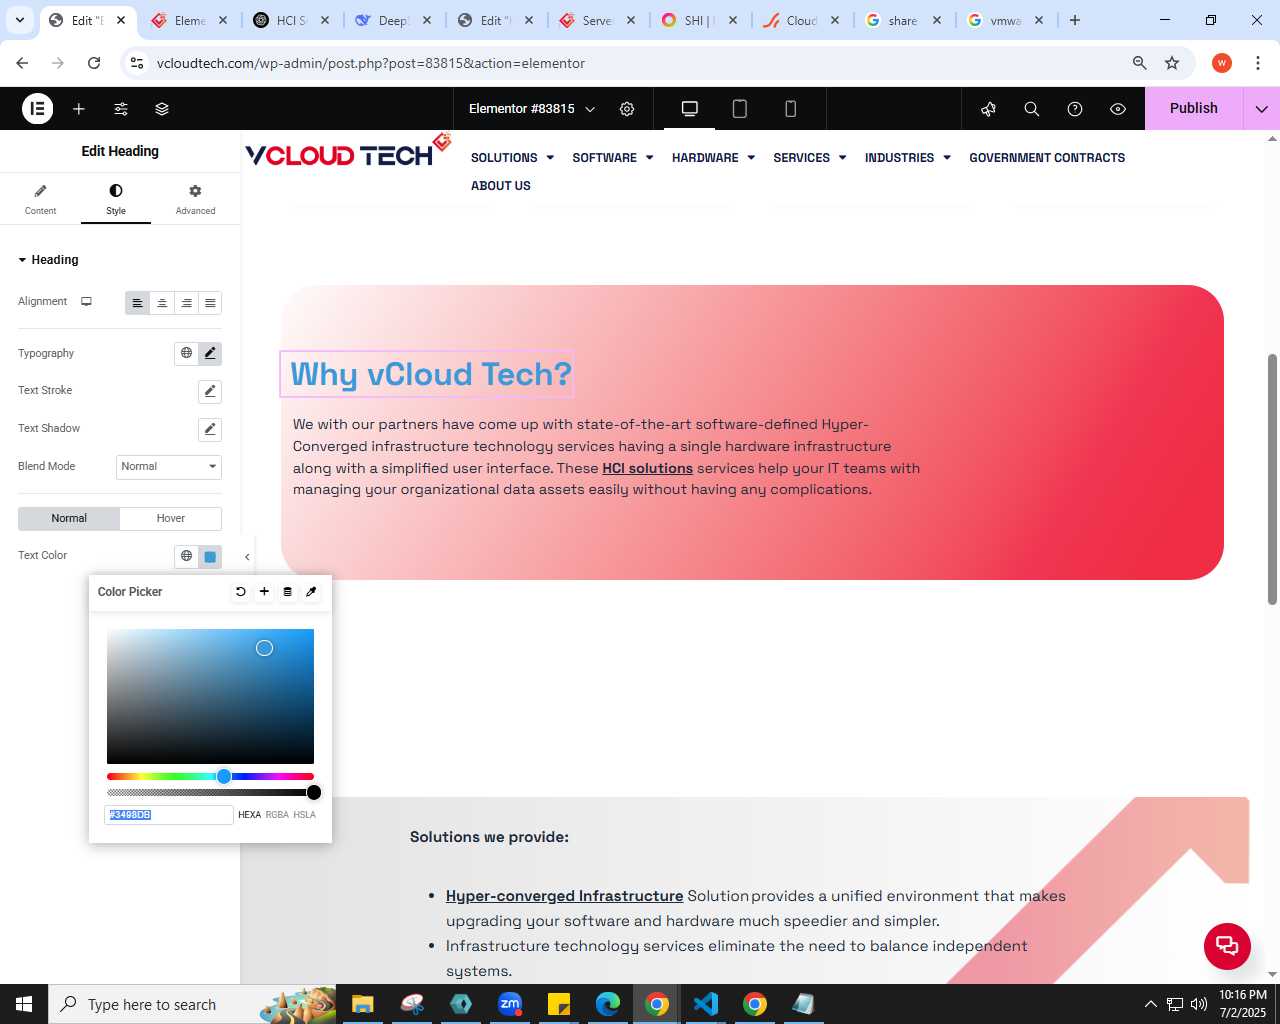Select HSLA color format

305,815
